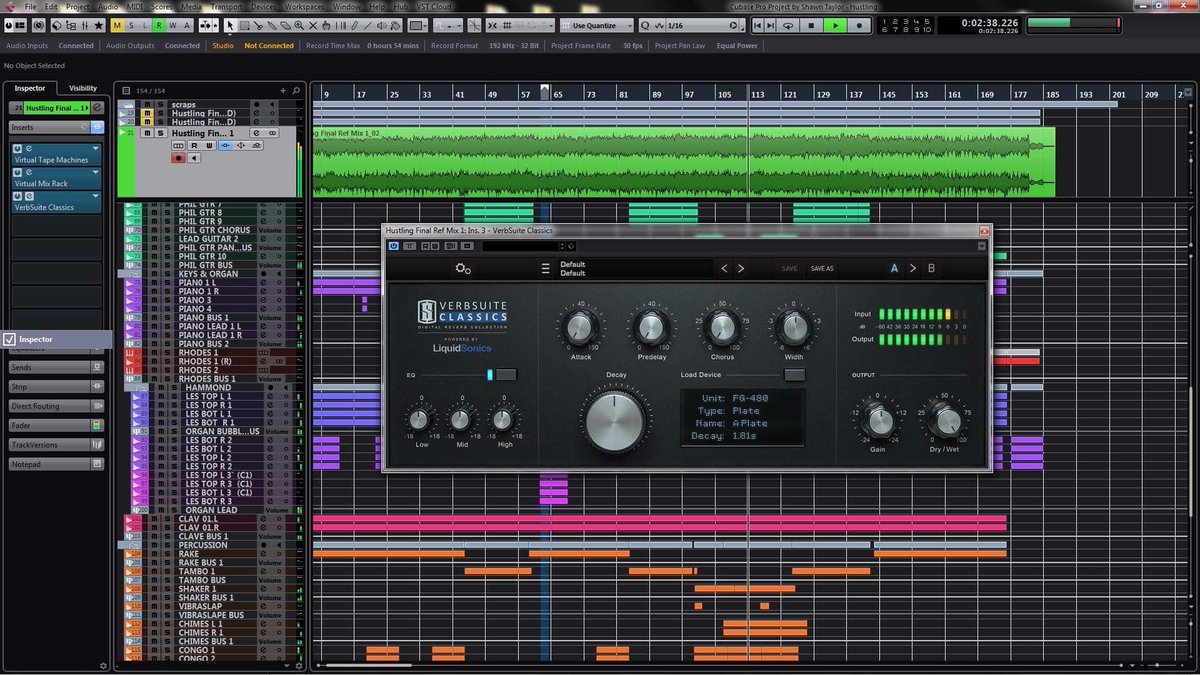Screen dimensions: 1200x675
Task: Select Virtual Mix Rack insert slot
Action: pos(56,178)
